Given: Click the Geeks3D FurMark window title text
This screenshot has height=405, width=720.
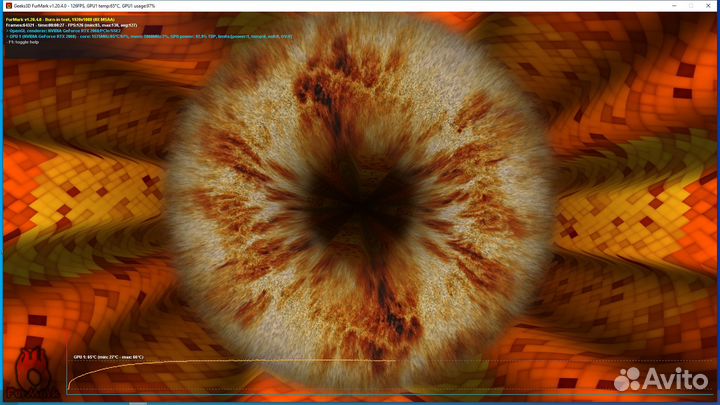Looking at the screenshot, I should (84, 6).
